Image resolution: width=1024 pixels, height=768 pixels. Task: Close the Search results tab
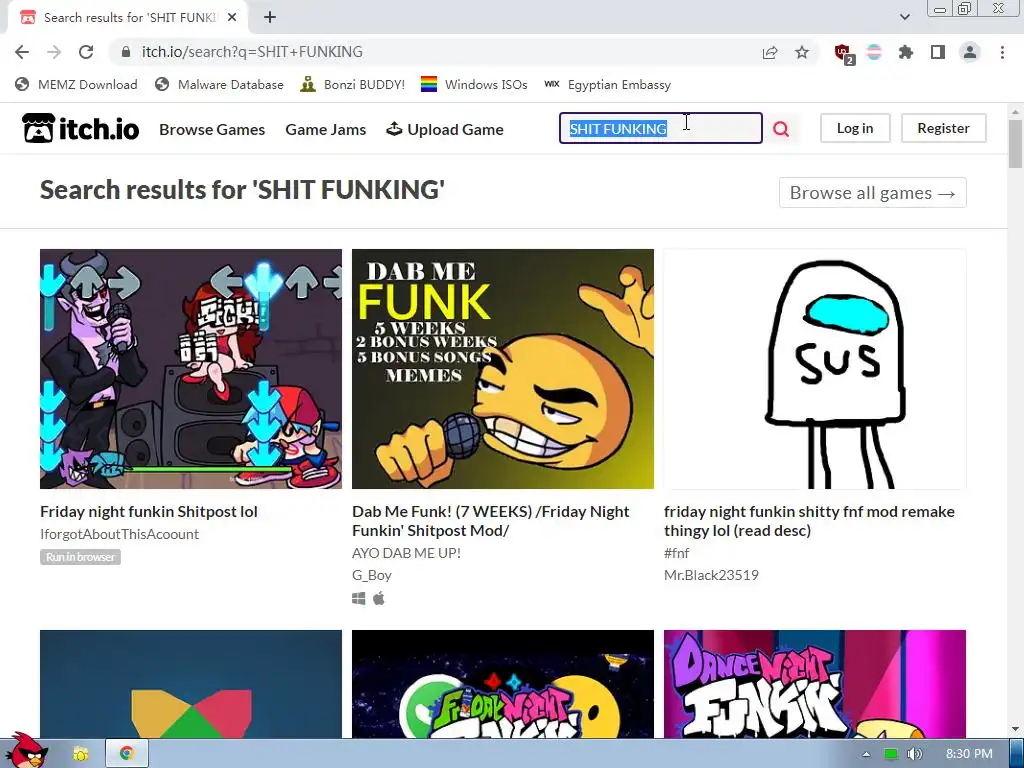click(x=232, y=18)
